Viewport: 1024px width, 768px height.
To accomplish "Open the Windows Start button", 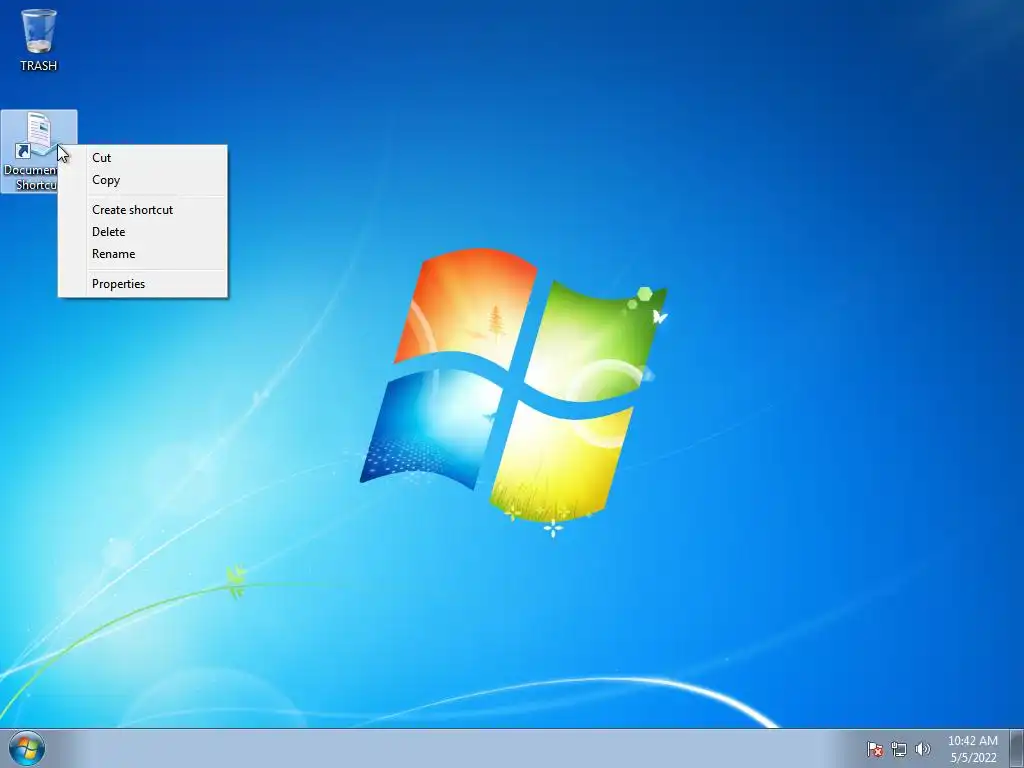I will coord(27,748).
